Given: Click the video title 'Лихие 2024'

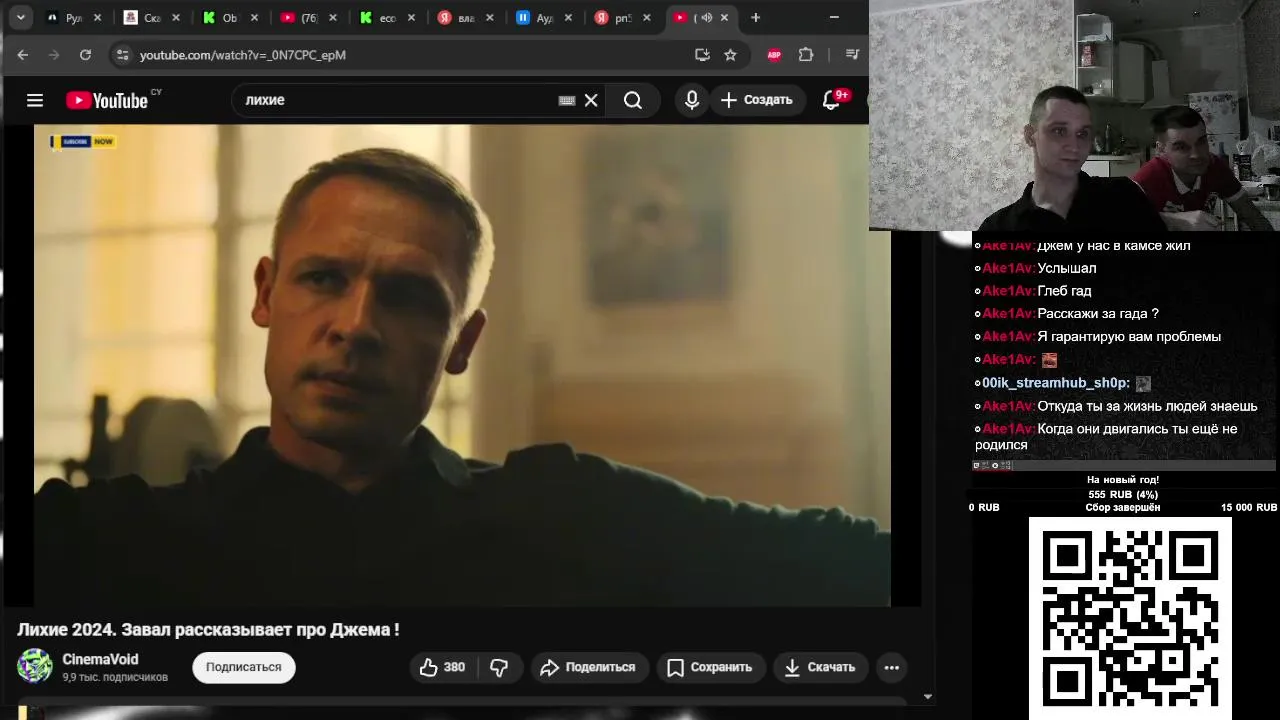Looking at the screenshot, I should coord(208,629).
